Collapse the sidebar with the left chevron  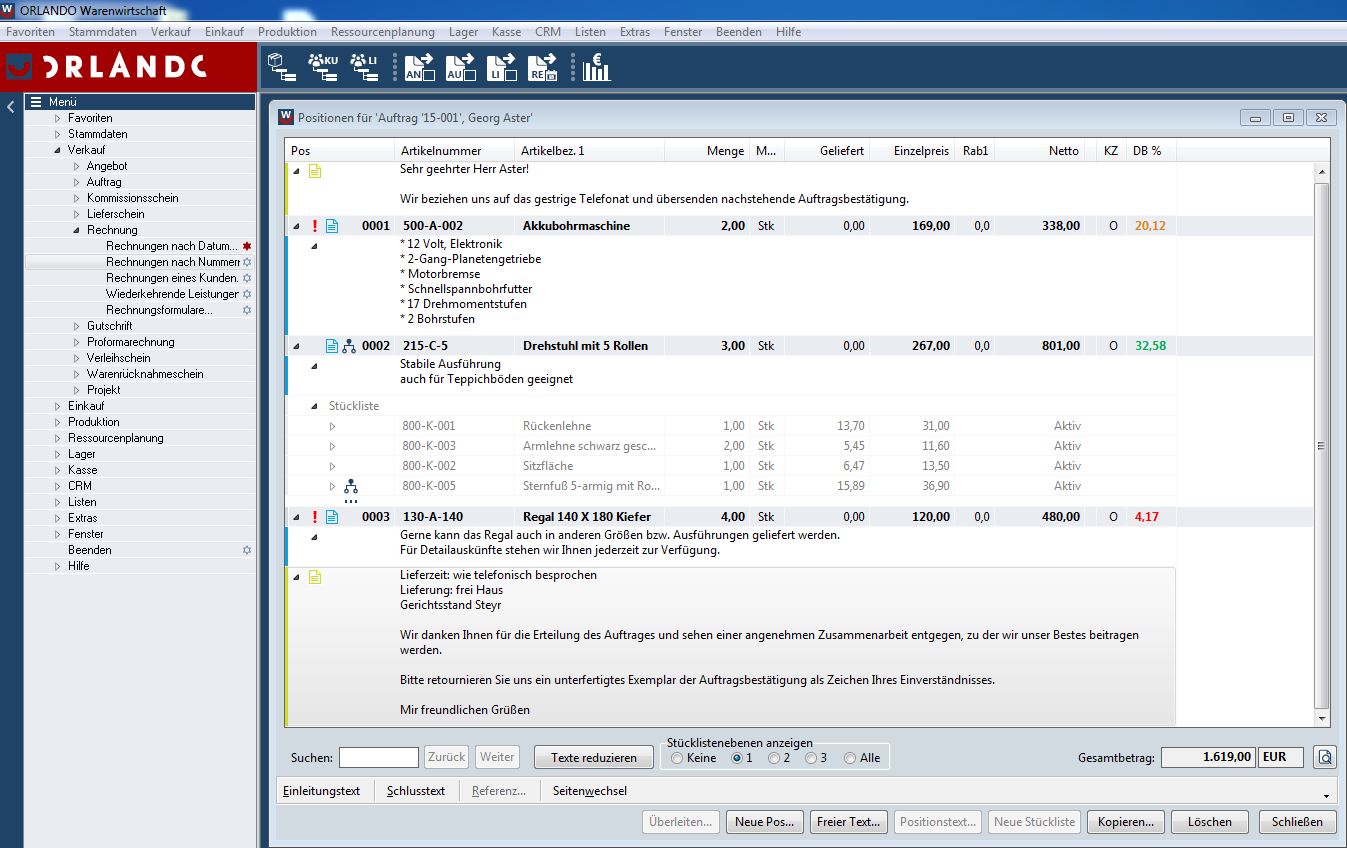(x=10, y=106)
